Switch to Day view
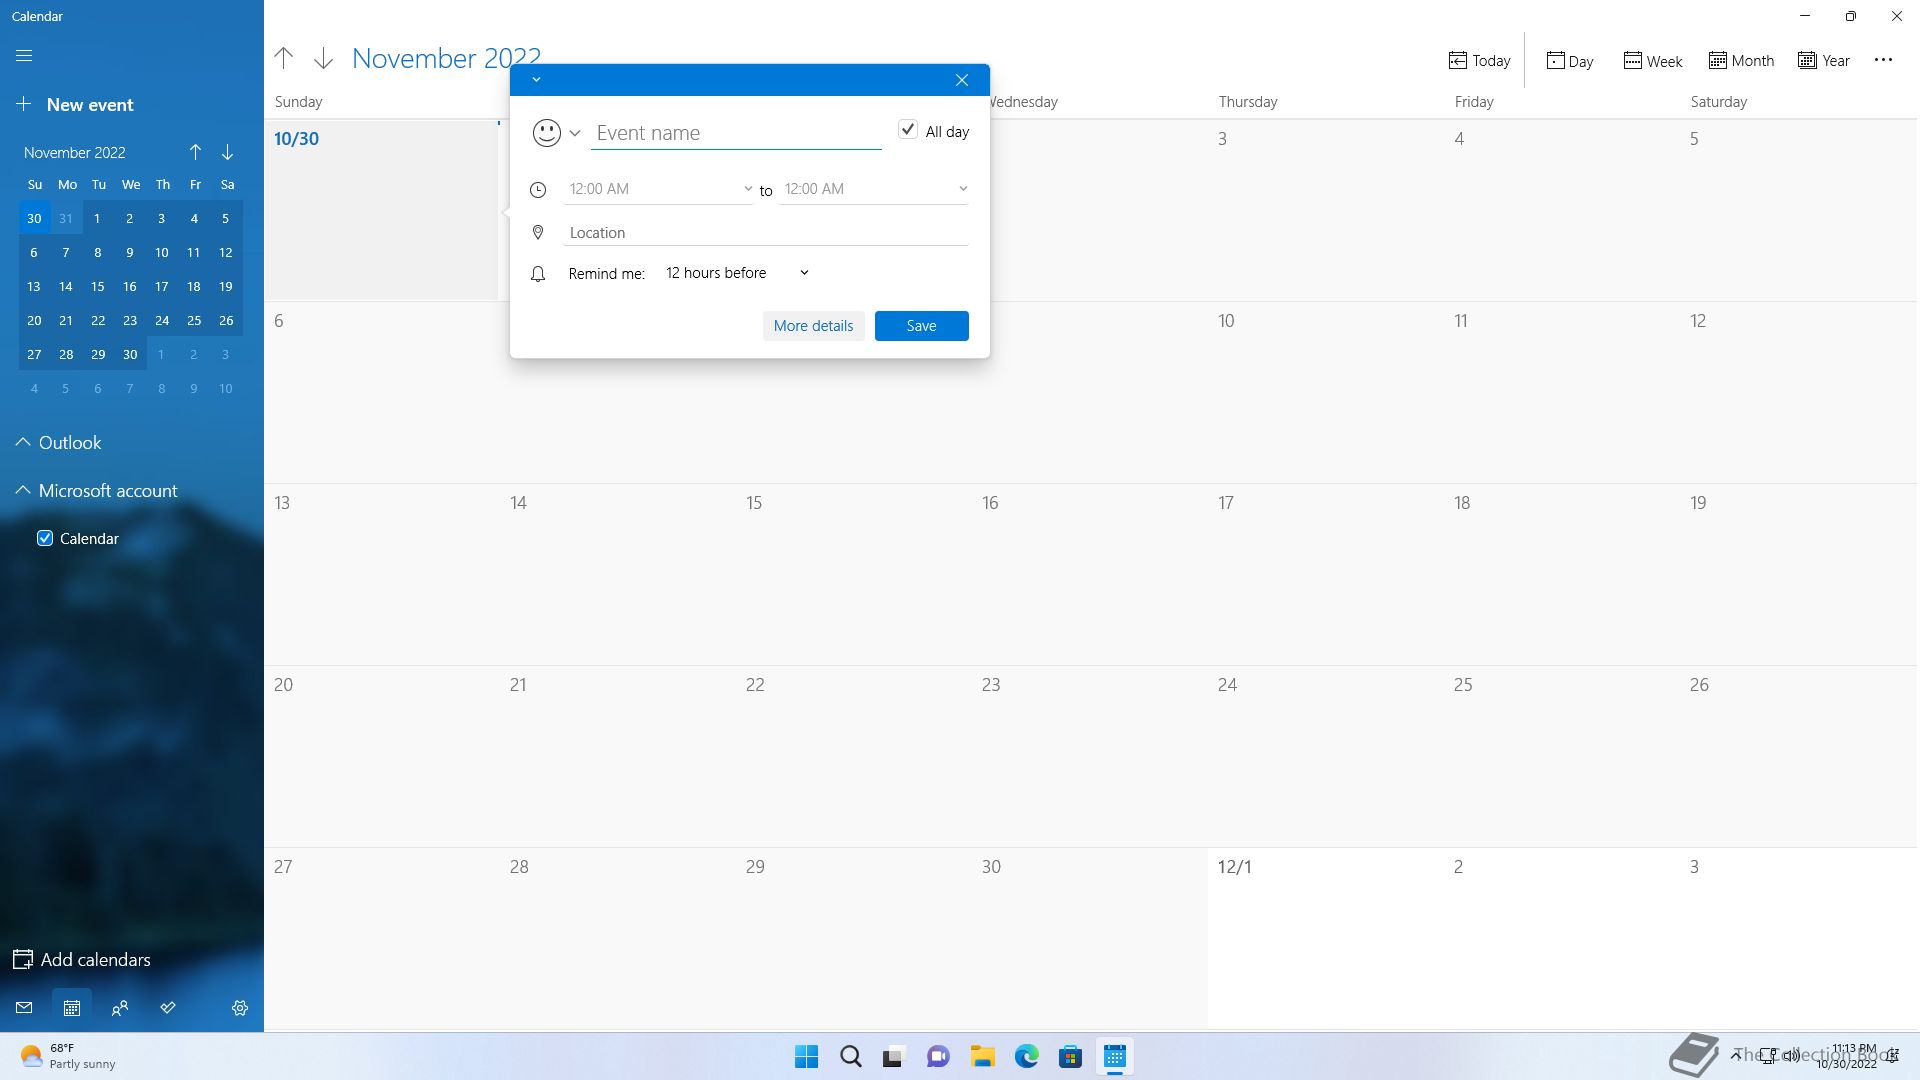 coord(1570,60)
